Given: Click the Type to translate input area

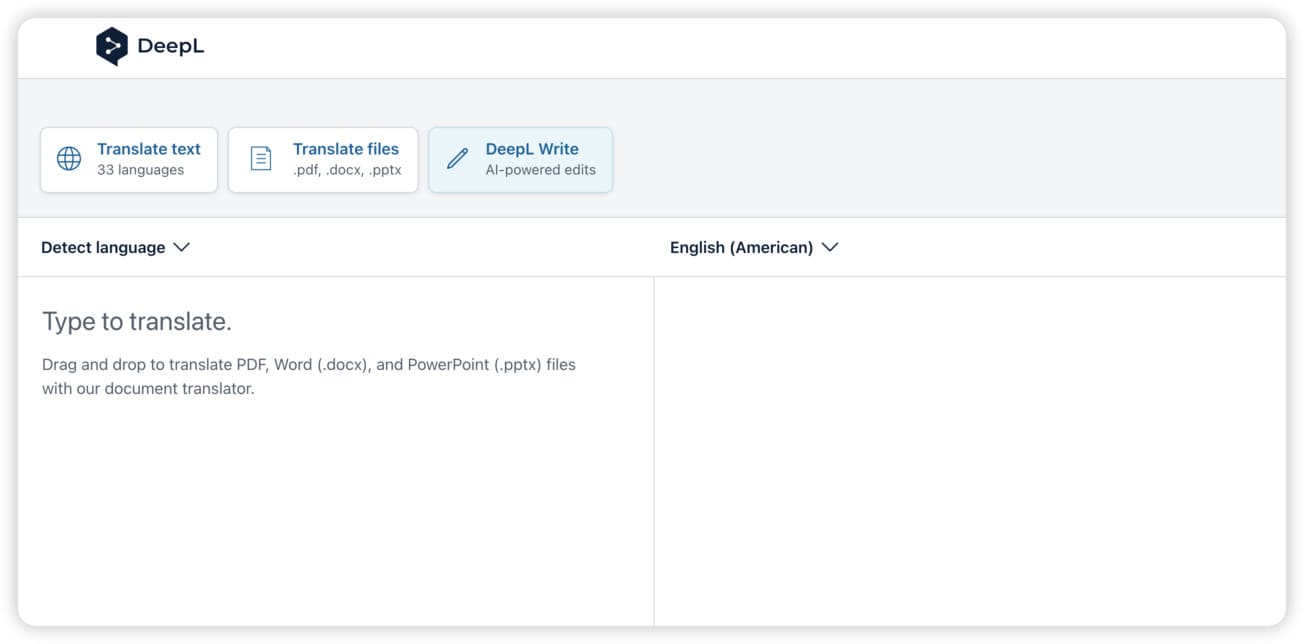Looking at the screenshot, I should pyautogui.click(x=336, y=451).
